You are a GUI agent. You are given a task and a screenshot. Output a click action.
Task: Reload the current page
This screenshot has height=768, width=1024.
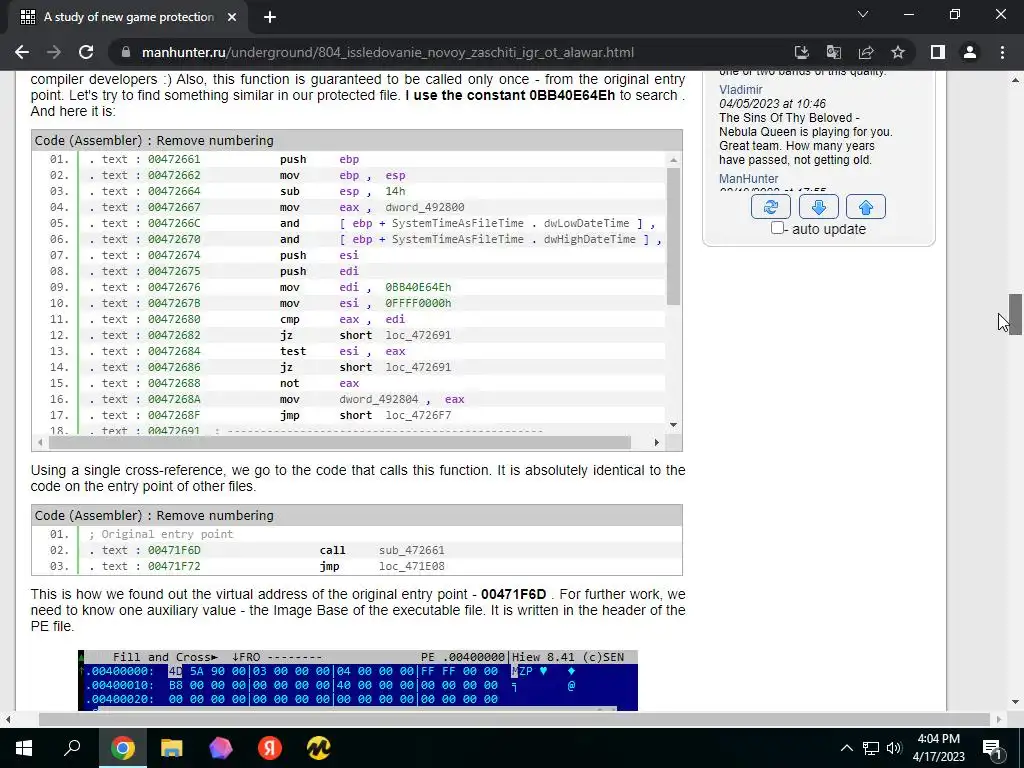point(86,52)
